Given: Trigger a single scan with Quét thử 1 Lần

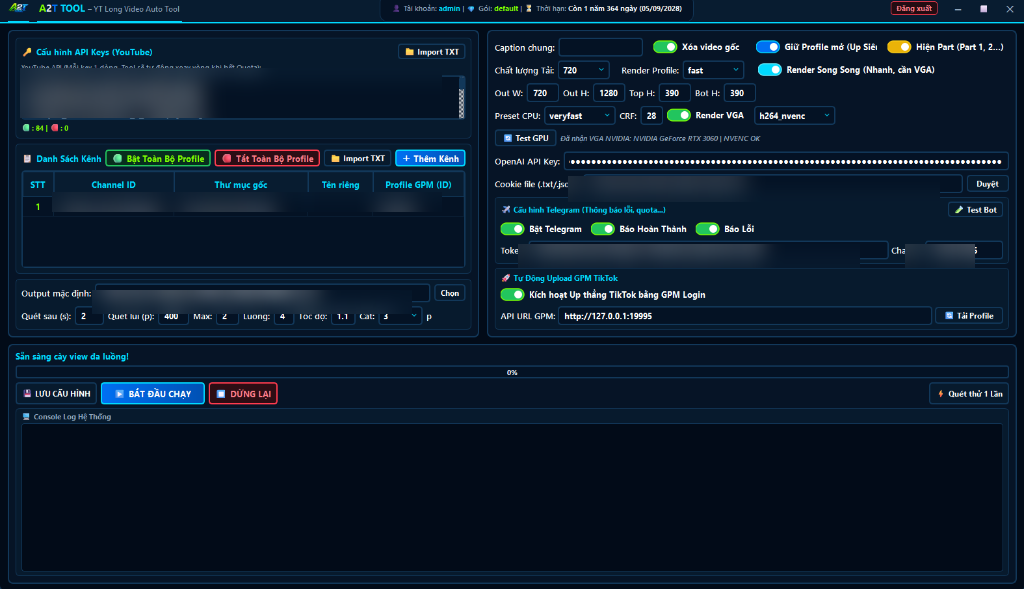Looking at the screenshot, I should coord(969,394).
